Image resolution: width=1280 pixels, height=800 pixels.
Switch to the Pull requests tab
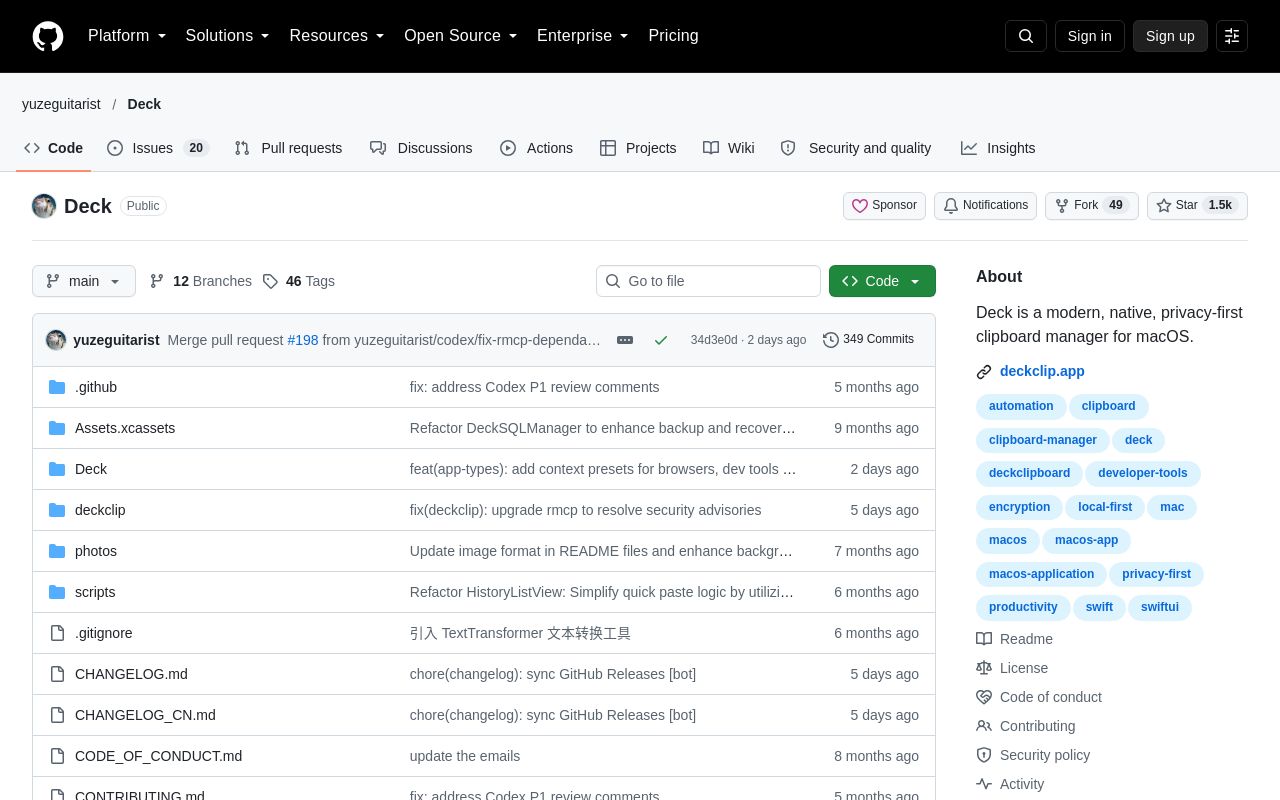[288, 148]
